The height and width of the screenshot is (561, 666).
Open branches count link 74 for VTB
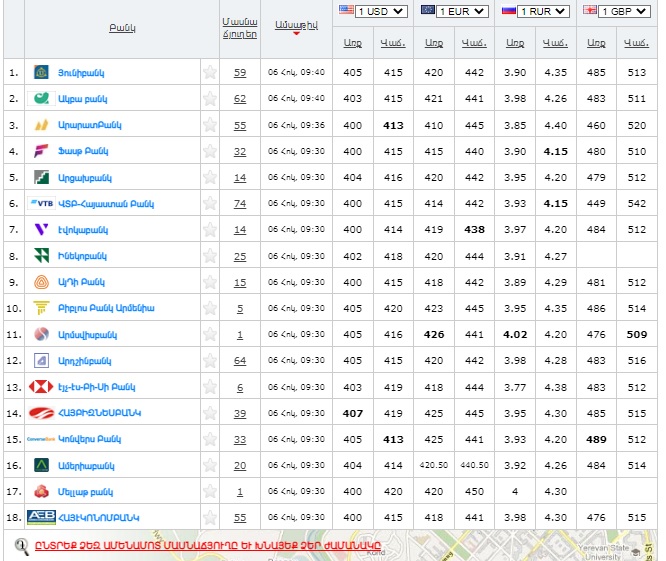click(x=240, y=204)
